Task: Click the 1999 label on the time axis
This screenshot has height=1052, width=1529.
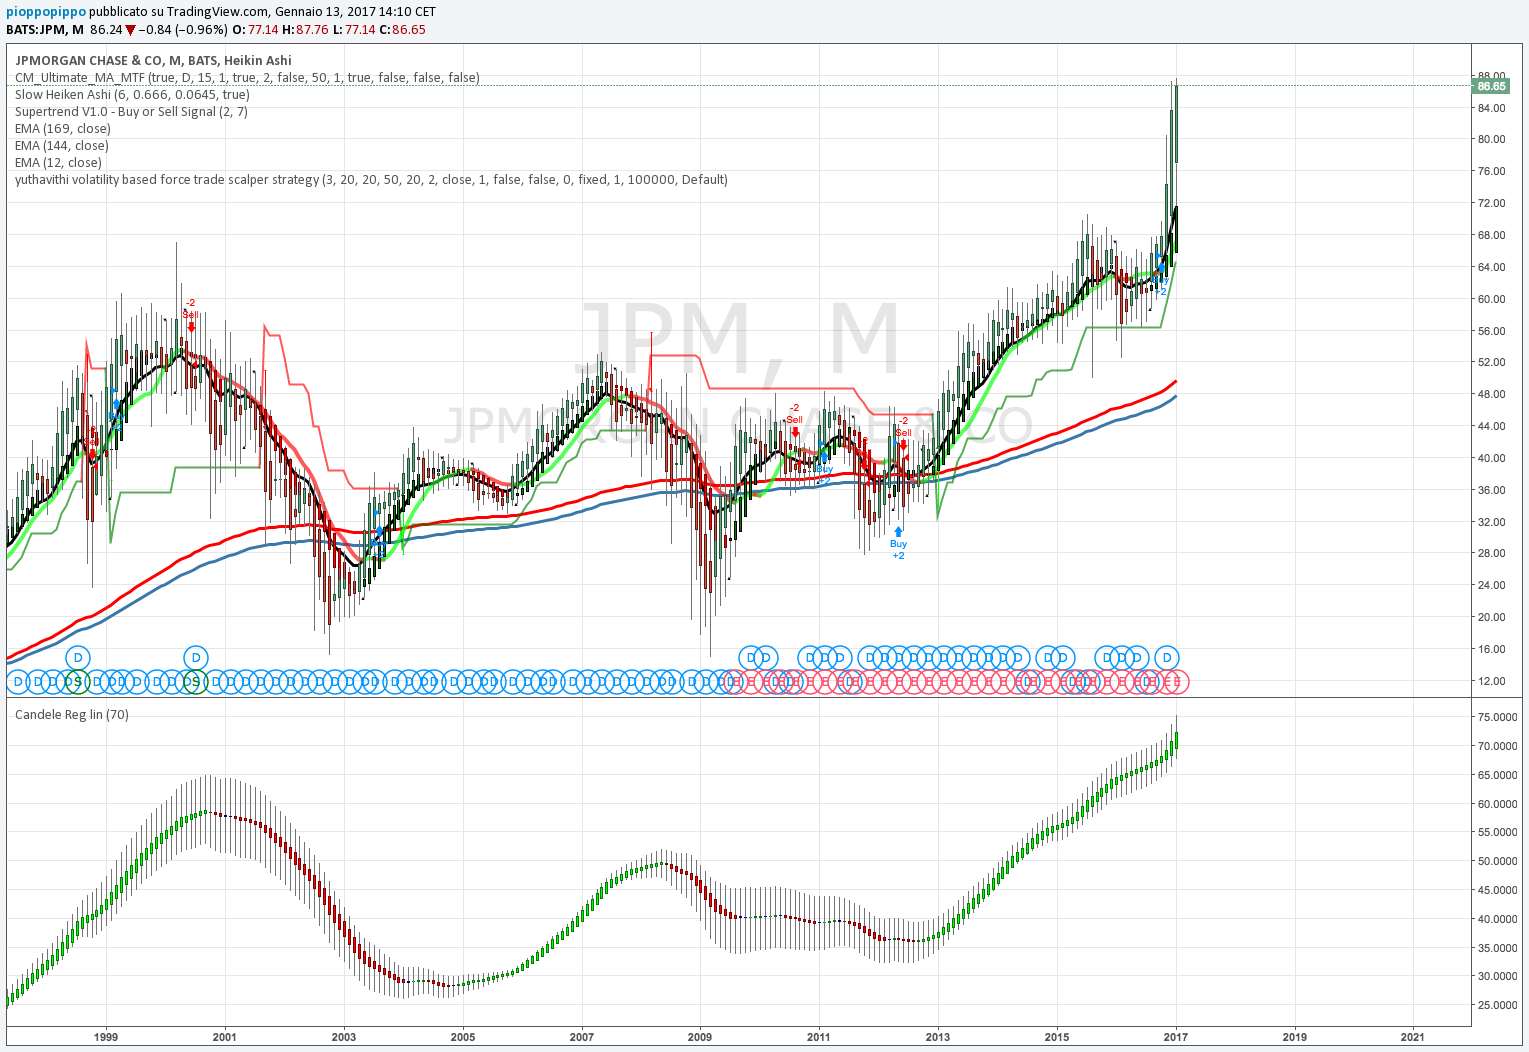Action: point(106,1036)
